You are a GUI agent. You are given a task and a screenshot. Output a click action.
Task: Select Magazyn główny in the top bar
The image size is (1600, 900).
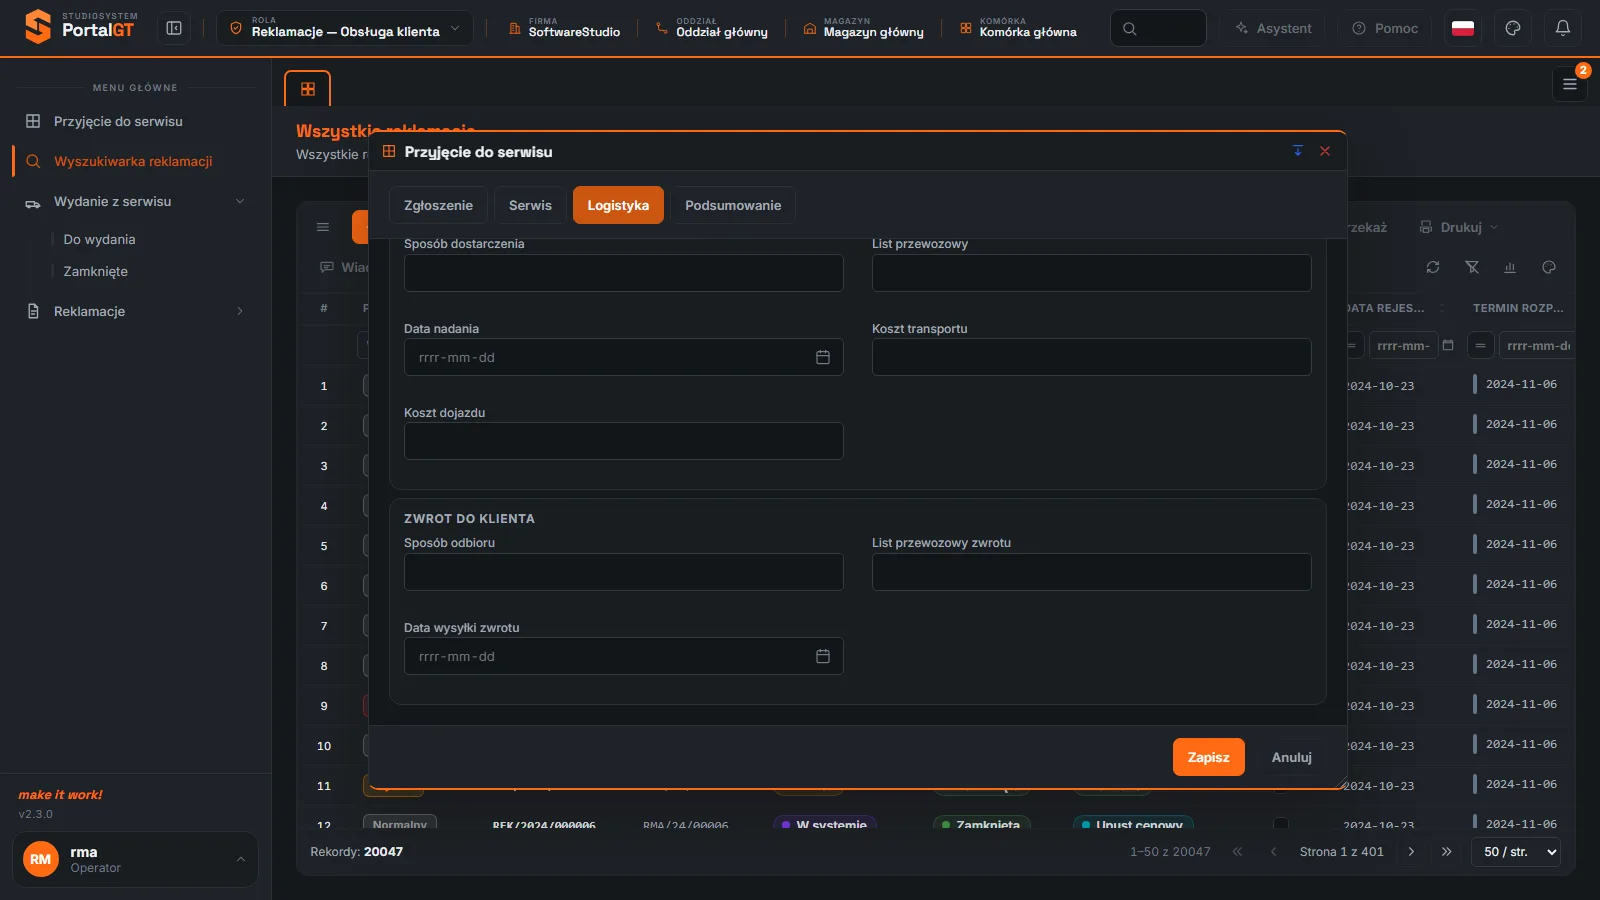click(x=863, y=28)
